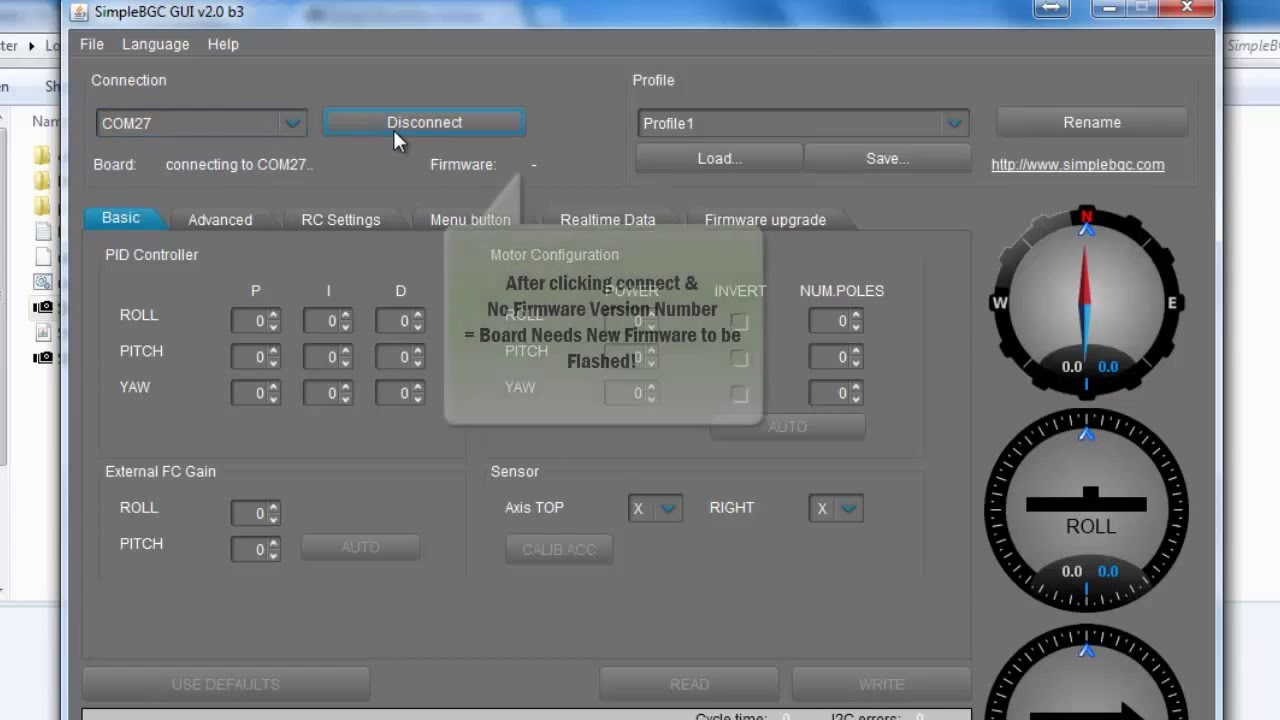Click the WRITE button
1280x720 pixels.
pyautogui.click(x=881, y=684)
